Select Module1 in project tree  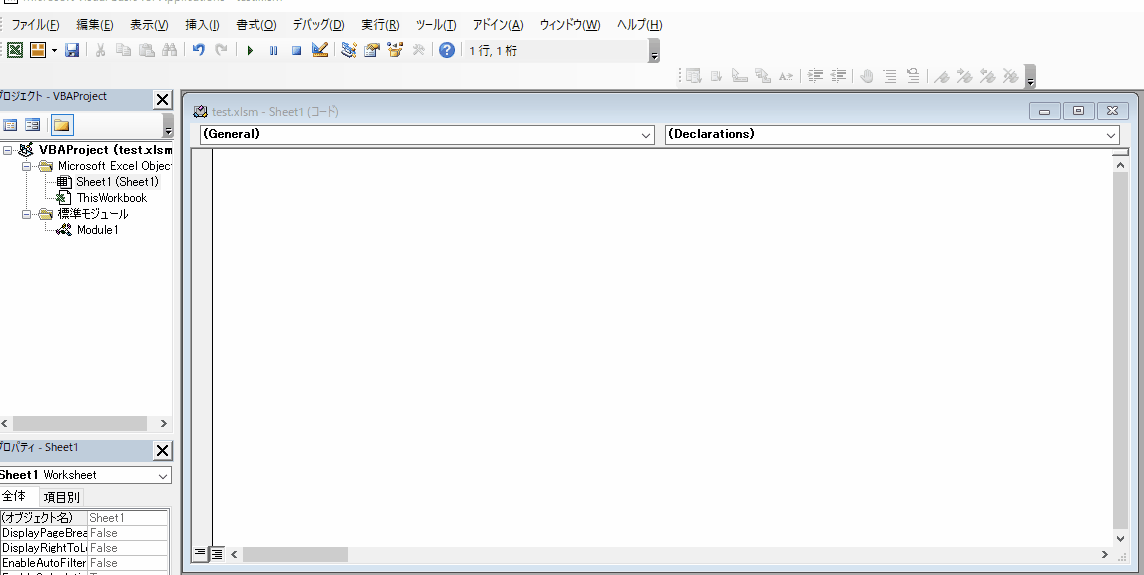[x=97, y=230]
